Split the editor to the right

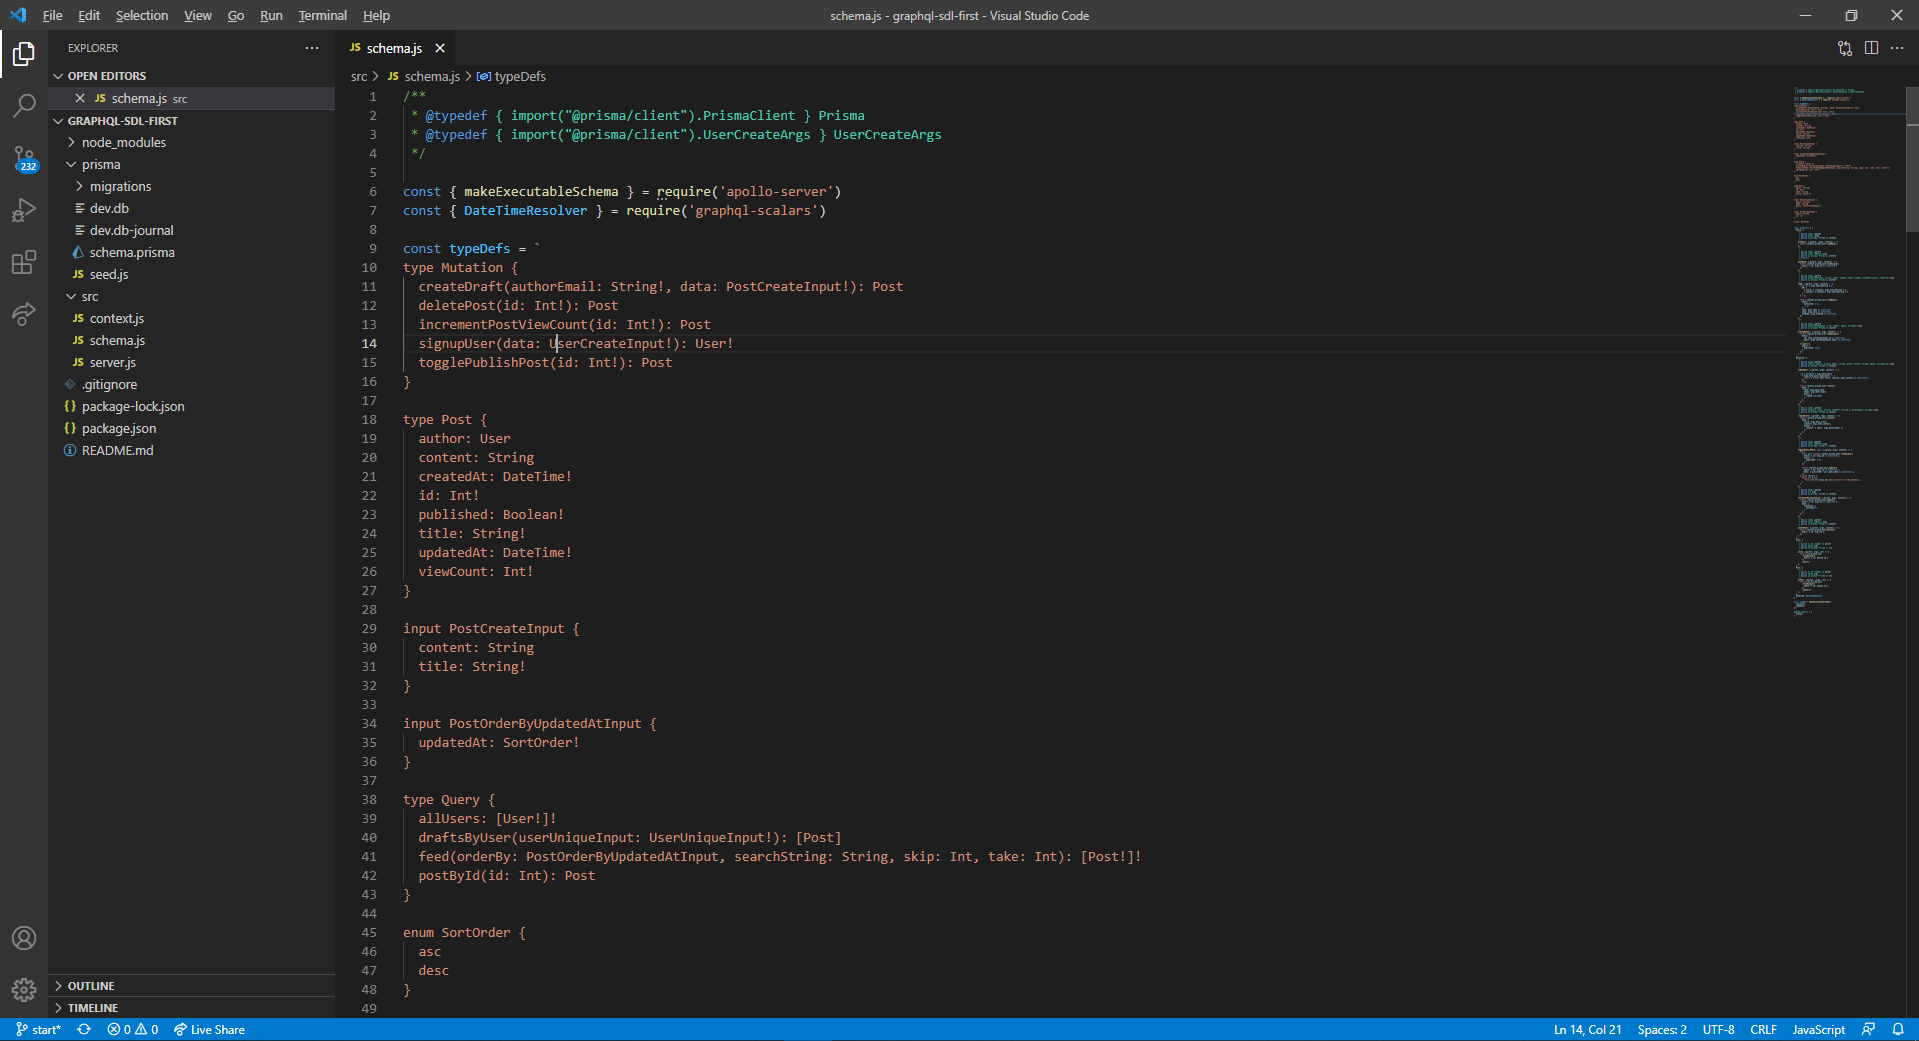click(x=1871, y=48)
